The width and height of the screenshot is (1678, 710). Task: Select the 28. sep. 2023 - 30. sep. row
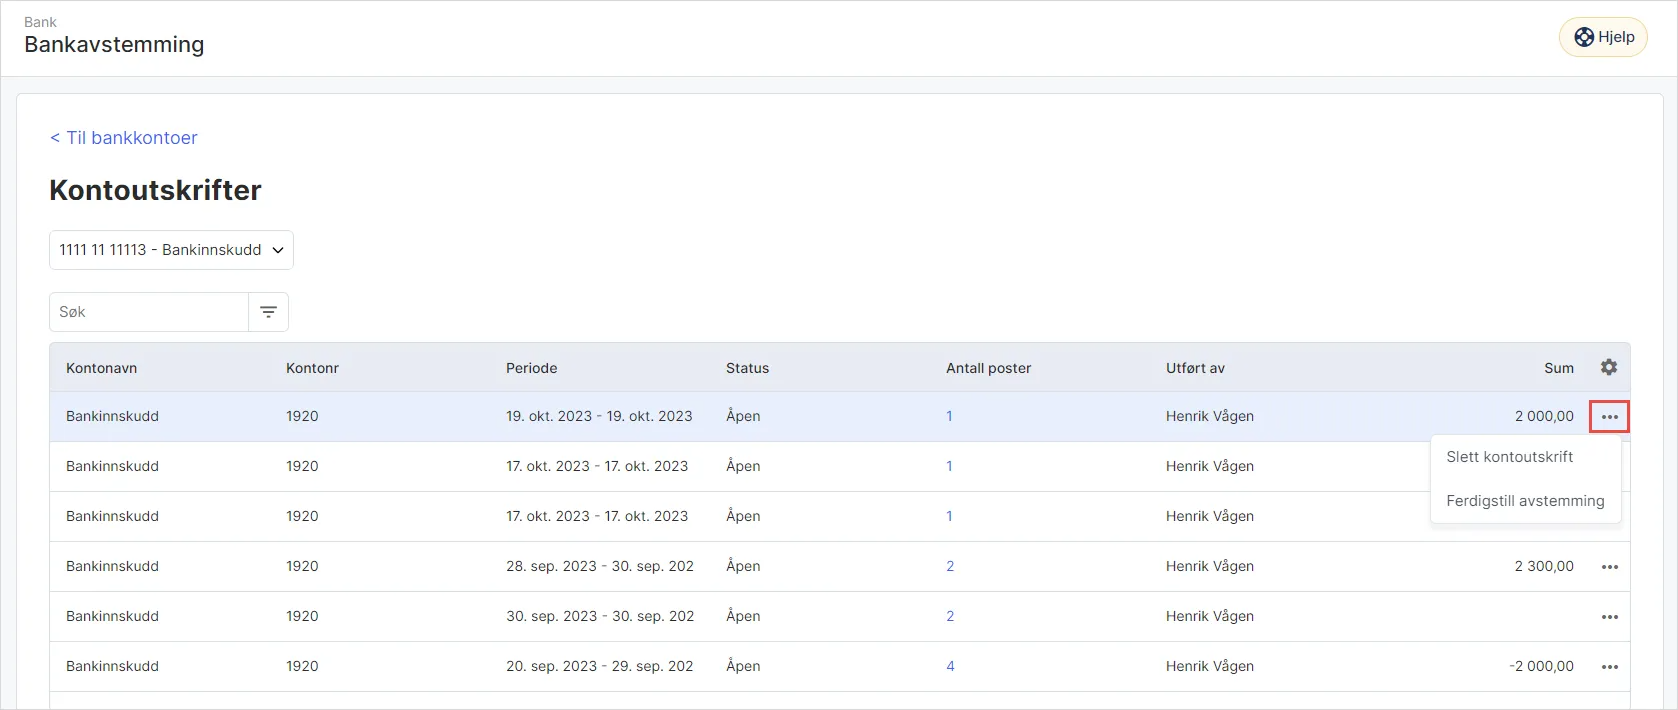click(x=840, y=566)
